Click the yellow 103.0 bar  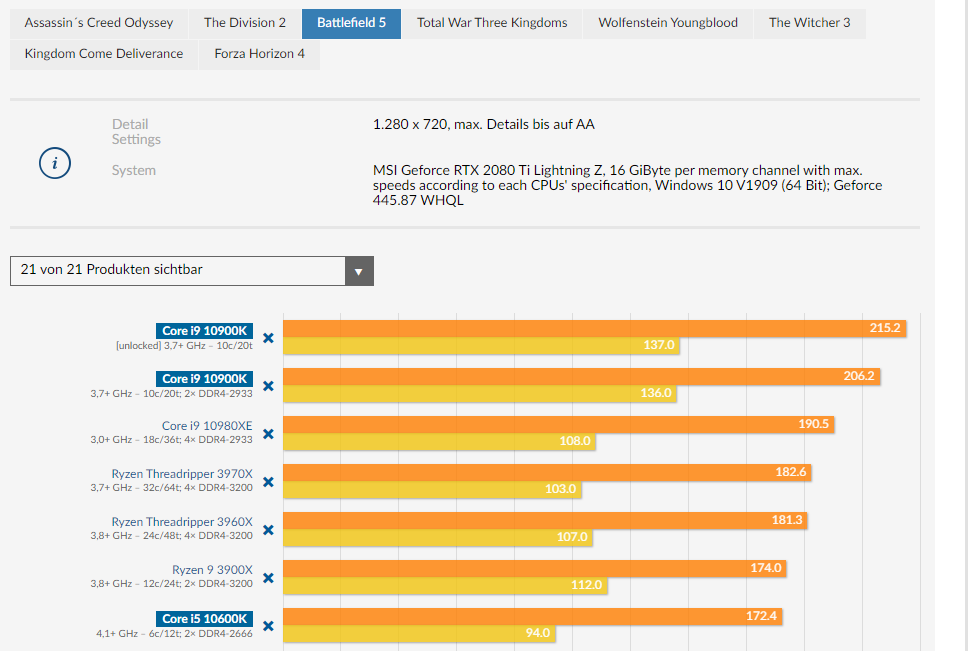(432, 489)
